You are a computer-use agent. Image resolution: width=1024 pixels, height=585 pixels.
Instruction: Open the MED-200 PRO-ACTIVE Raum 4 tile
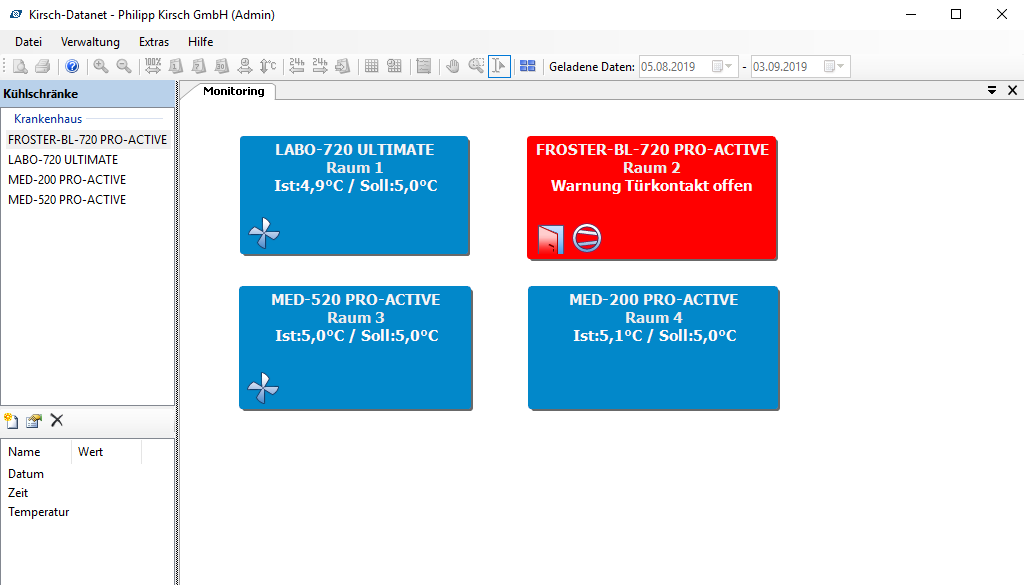653,348
